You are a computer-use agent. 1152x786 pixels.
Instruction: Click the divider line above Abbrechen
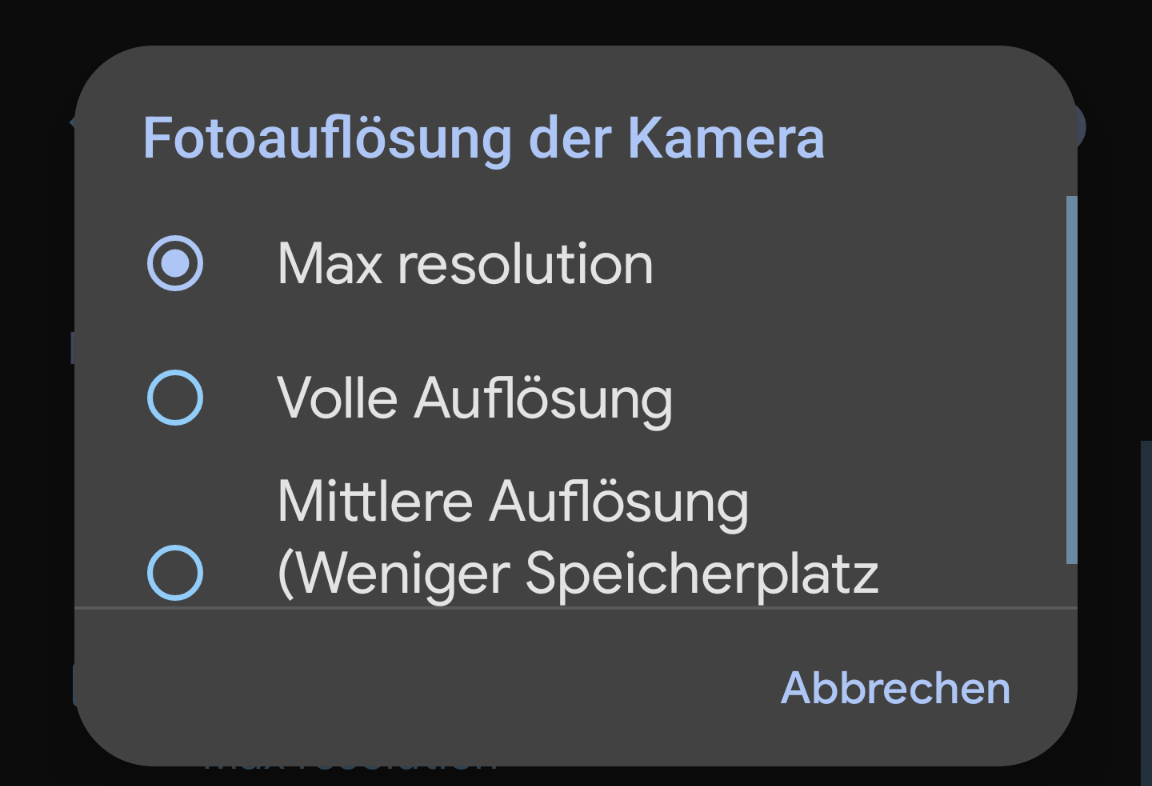(575, 607)
